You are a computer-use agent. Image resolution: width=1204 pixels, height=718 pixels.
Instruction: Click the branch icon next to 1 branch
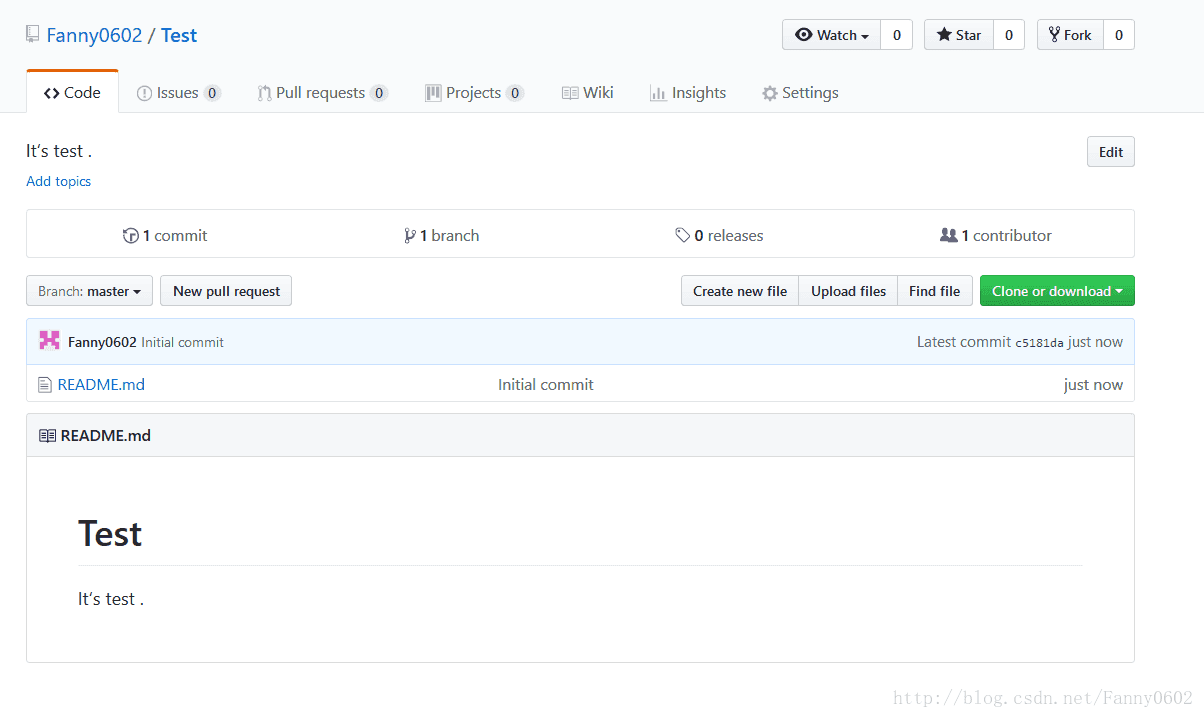pyautogui.click(x=410, y=236)
